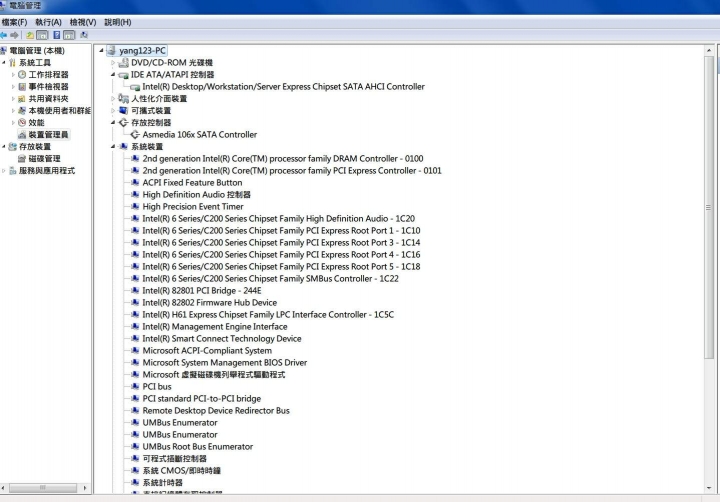Image resolution: width=720 pixels, height=502 pixels.
Task: Select High Definition Audio 控制器
Action: pyautogui.click(x=197, y=194)
